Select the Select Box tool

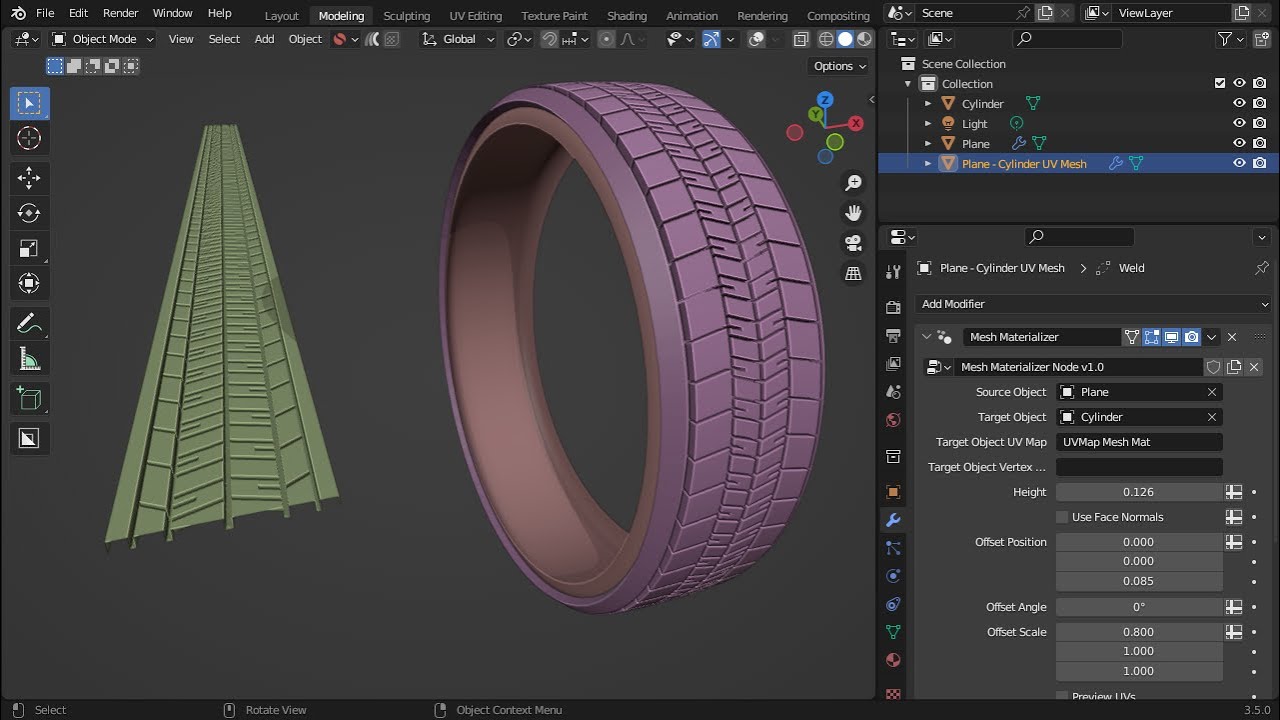coord(29,103)
